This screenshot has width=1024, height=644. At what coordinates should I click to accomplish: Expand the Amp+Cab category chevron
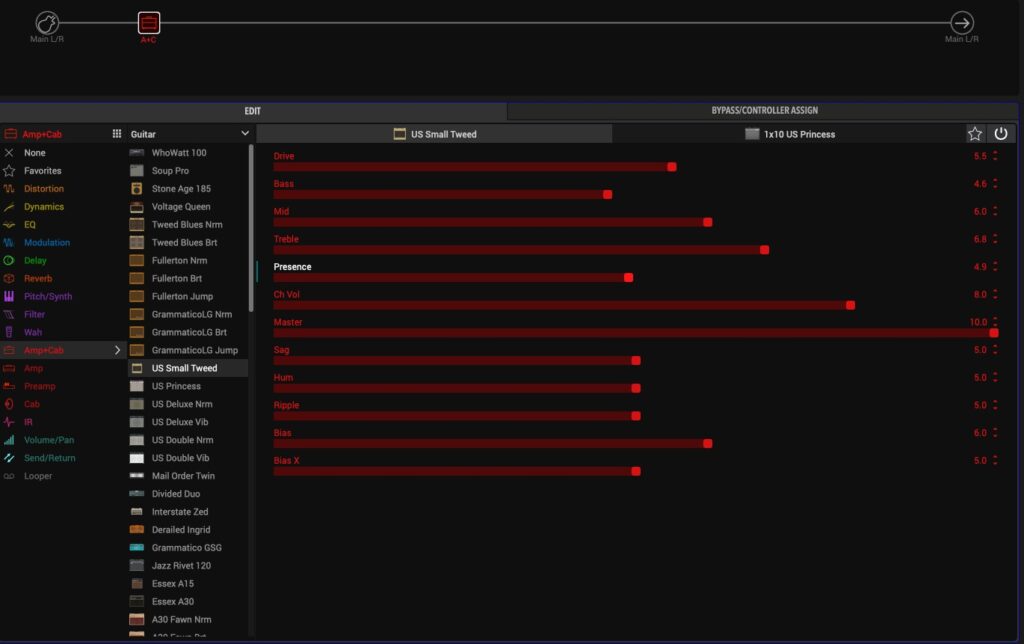pos(117,350)
